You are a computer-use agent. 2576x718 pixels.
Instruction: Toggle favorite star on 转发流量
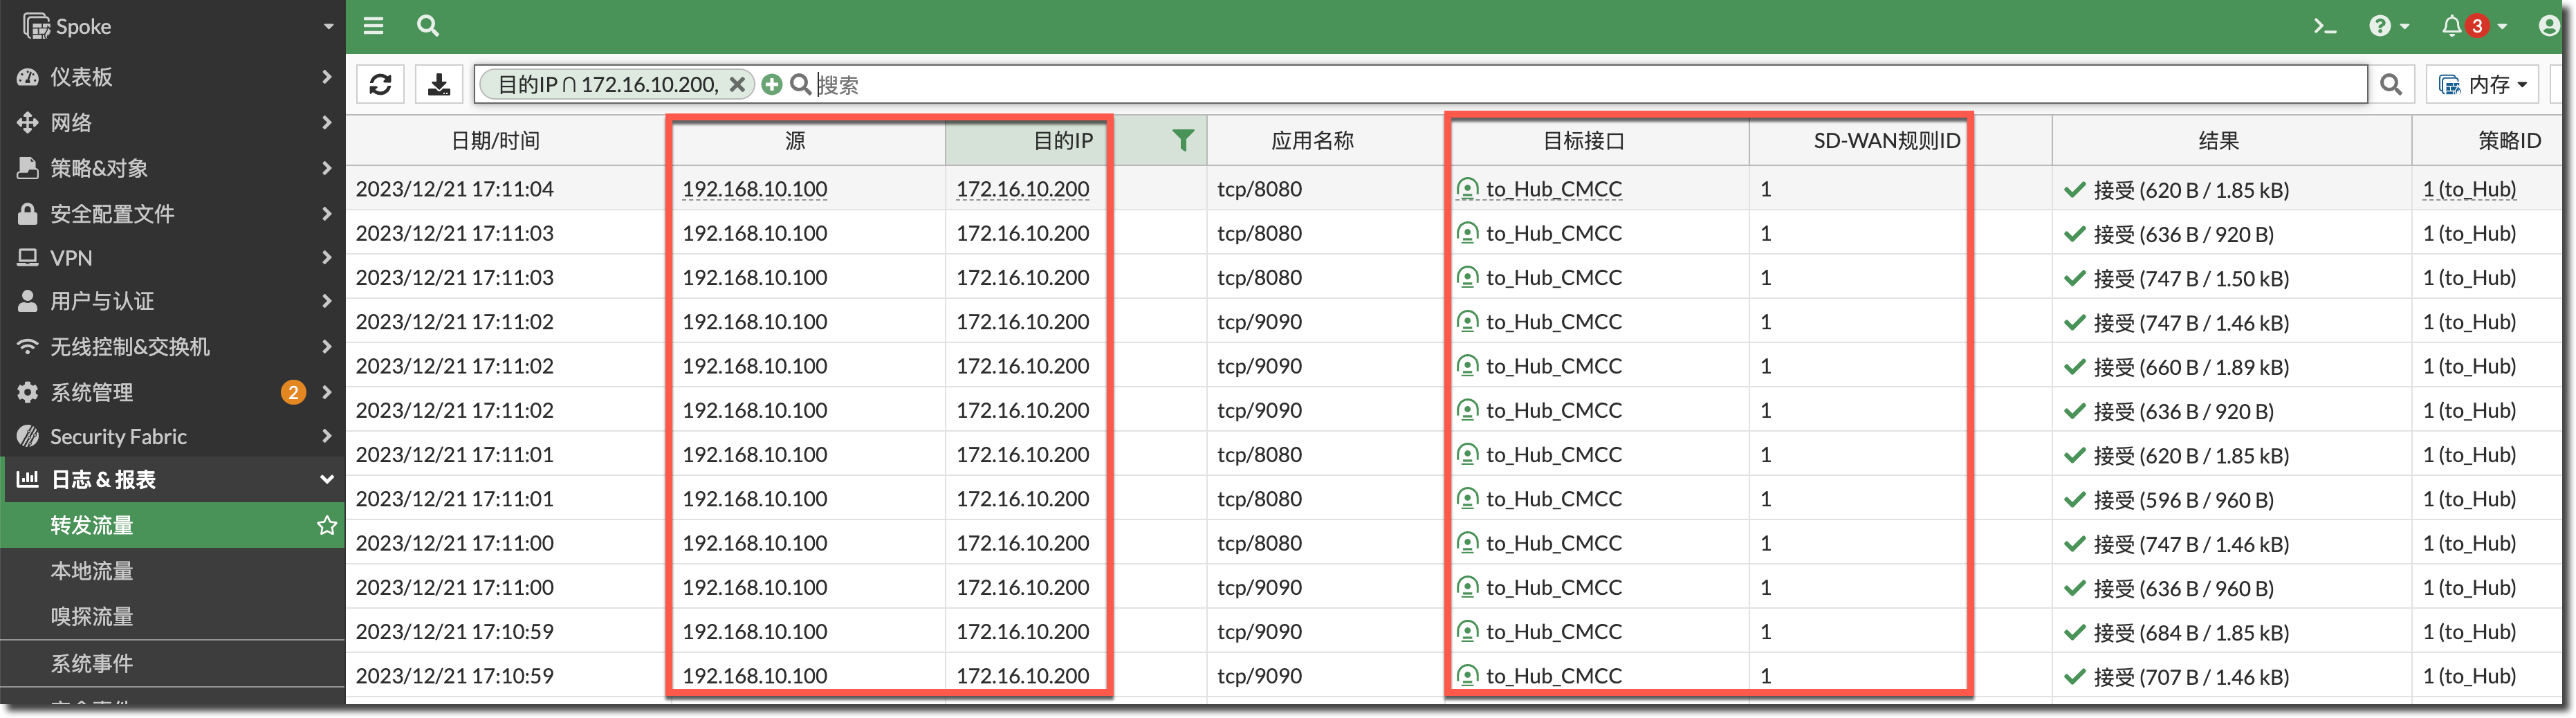coord(326,525)
